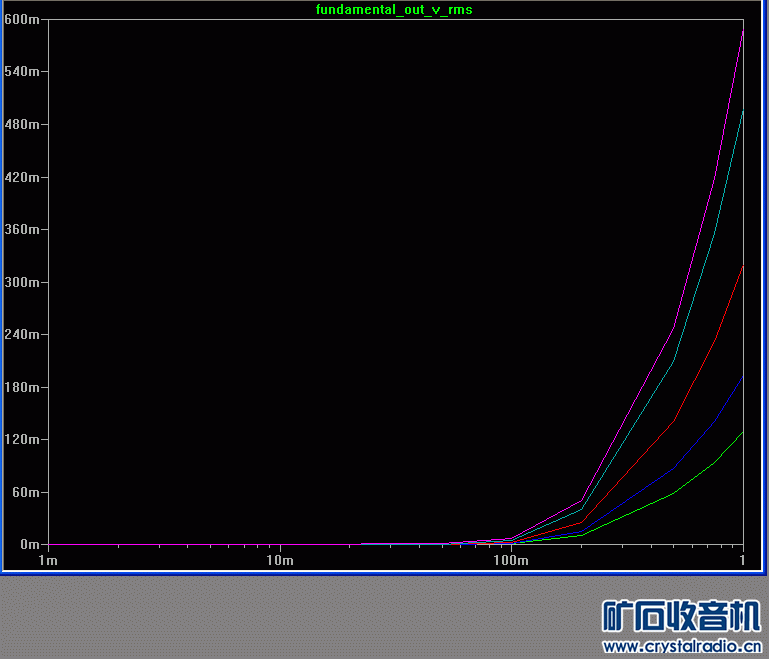
Task: Click the 100m horizontal axis label
Action: pyautogui.click(x=511, y=560)
